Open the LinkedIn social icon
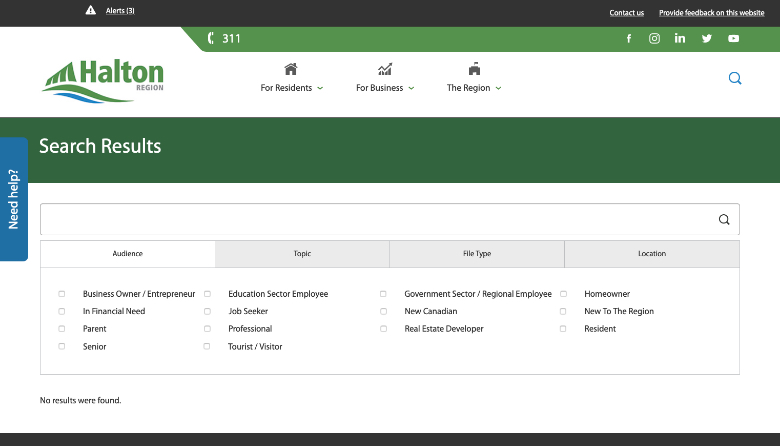 coord(680,39)
